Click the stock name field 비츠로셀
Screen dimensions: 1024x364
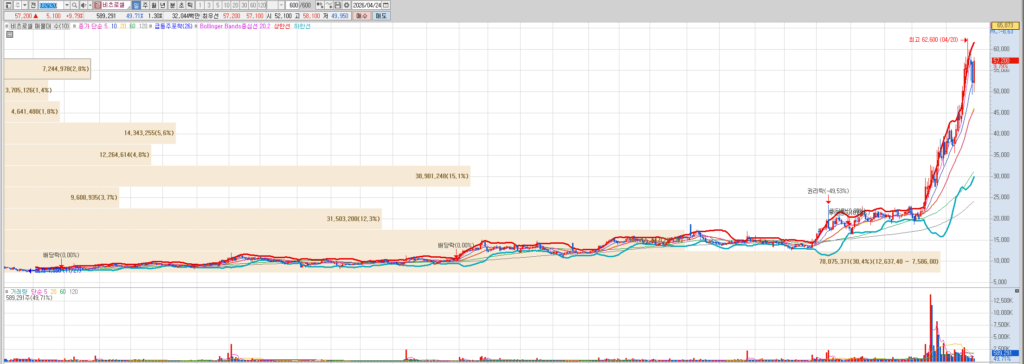116,5
